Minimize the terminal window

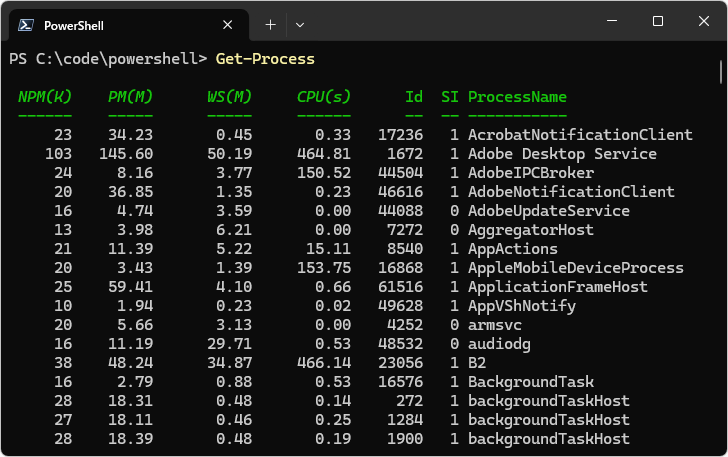[612, 21]
